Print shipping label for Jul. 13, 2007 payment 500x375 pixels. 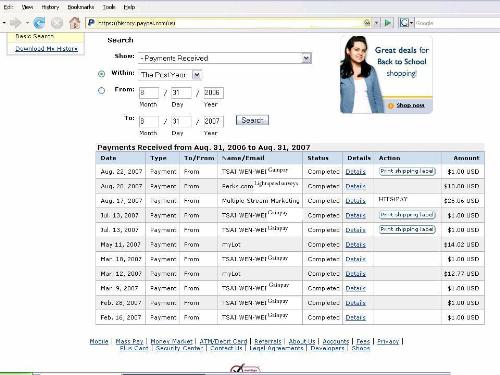coord(407,229)
